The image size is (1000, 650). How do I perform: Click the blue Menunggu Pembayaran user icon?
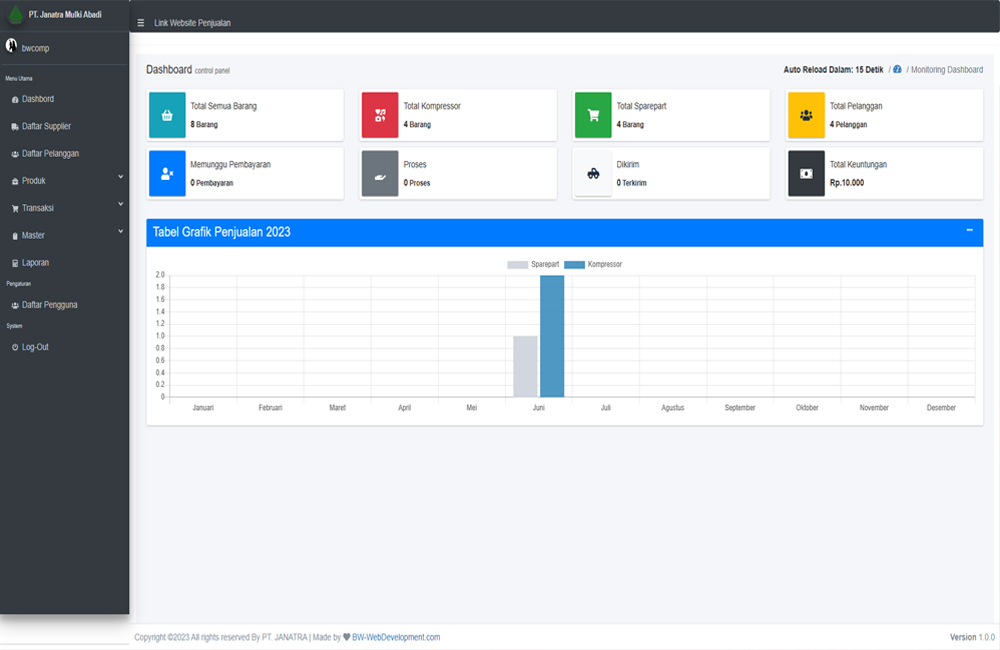167,174
